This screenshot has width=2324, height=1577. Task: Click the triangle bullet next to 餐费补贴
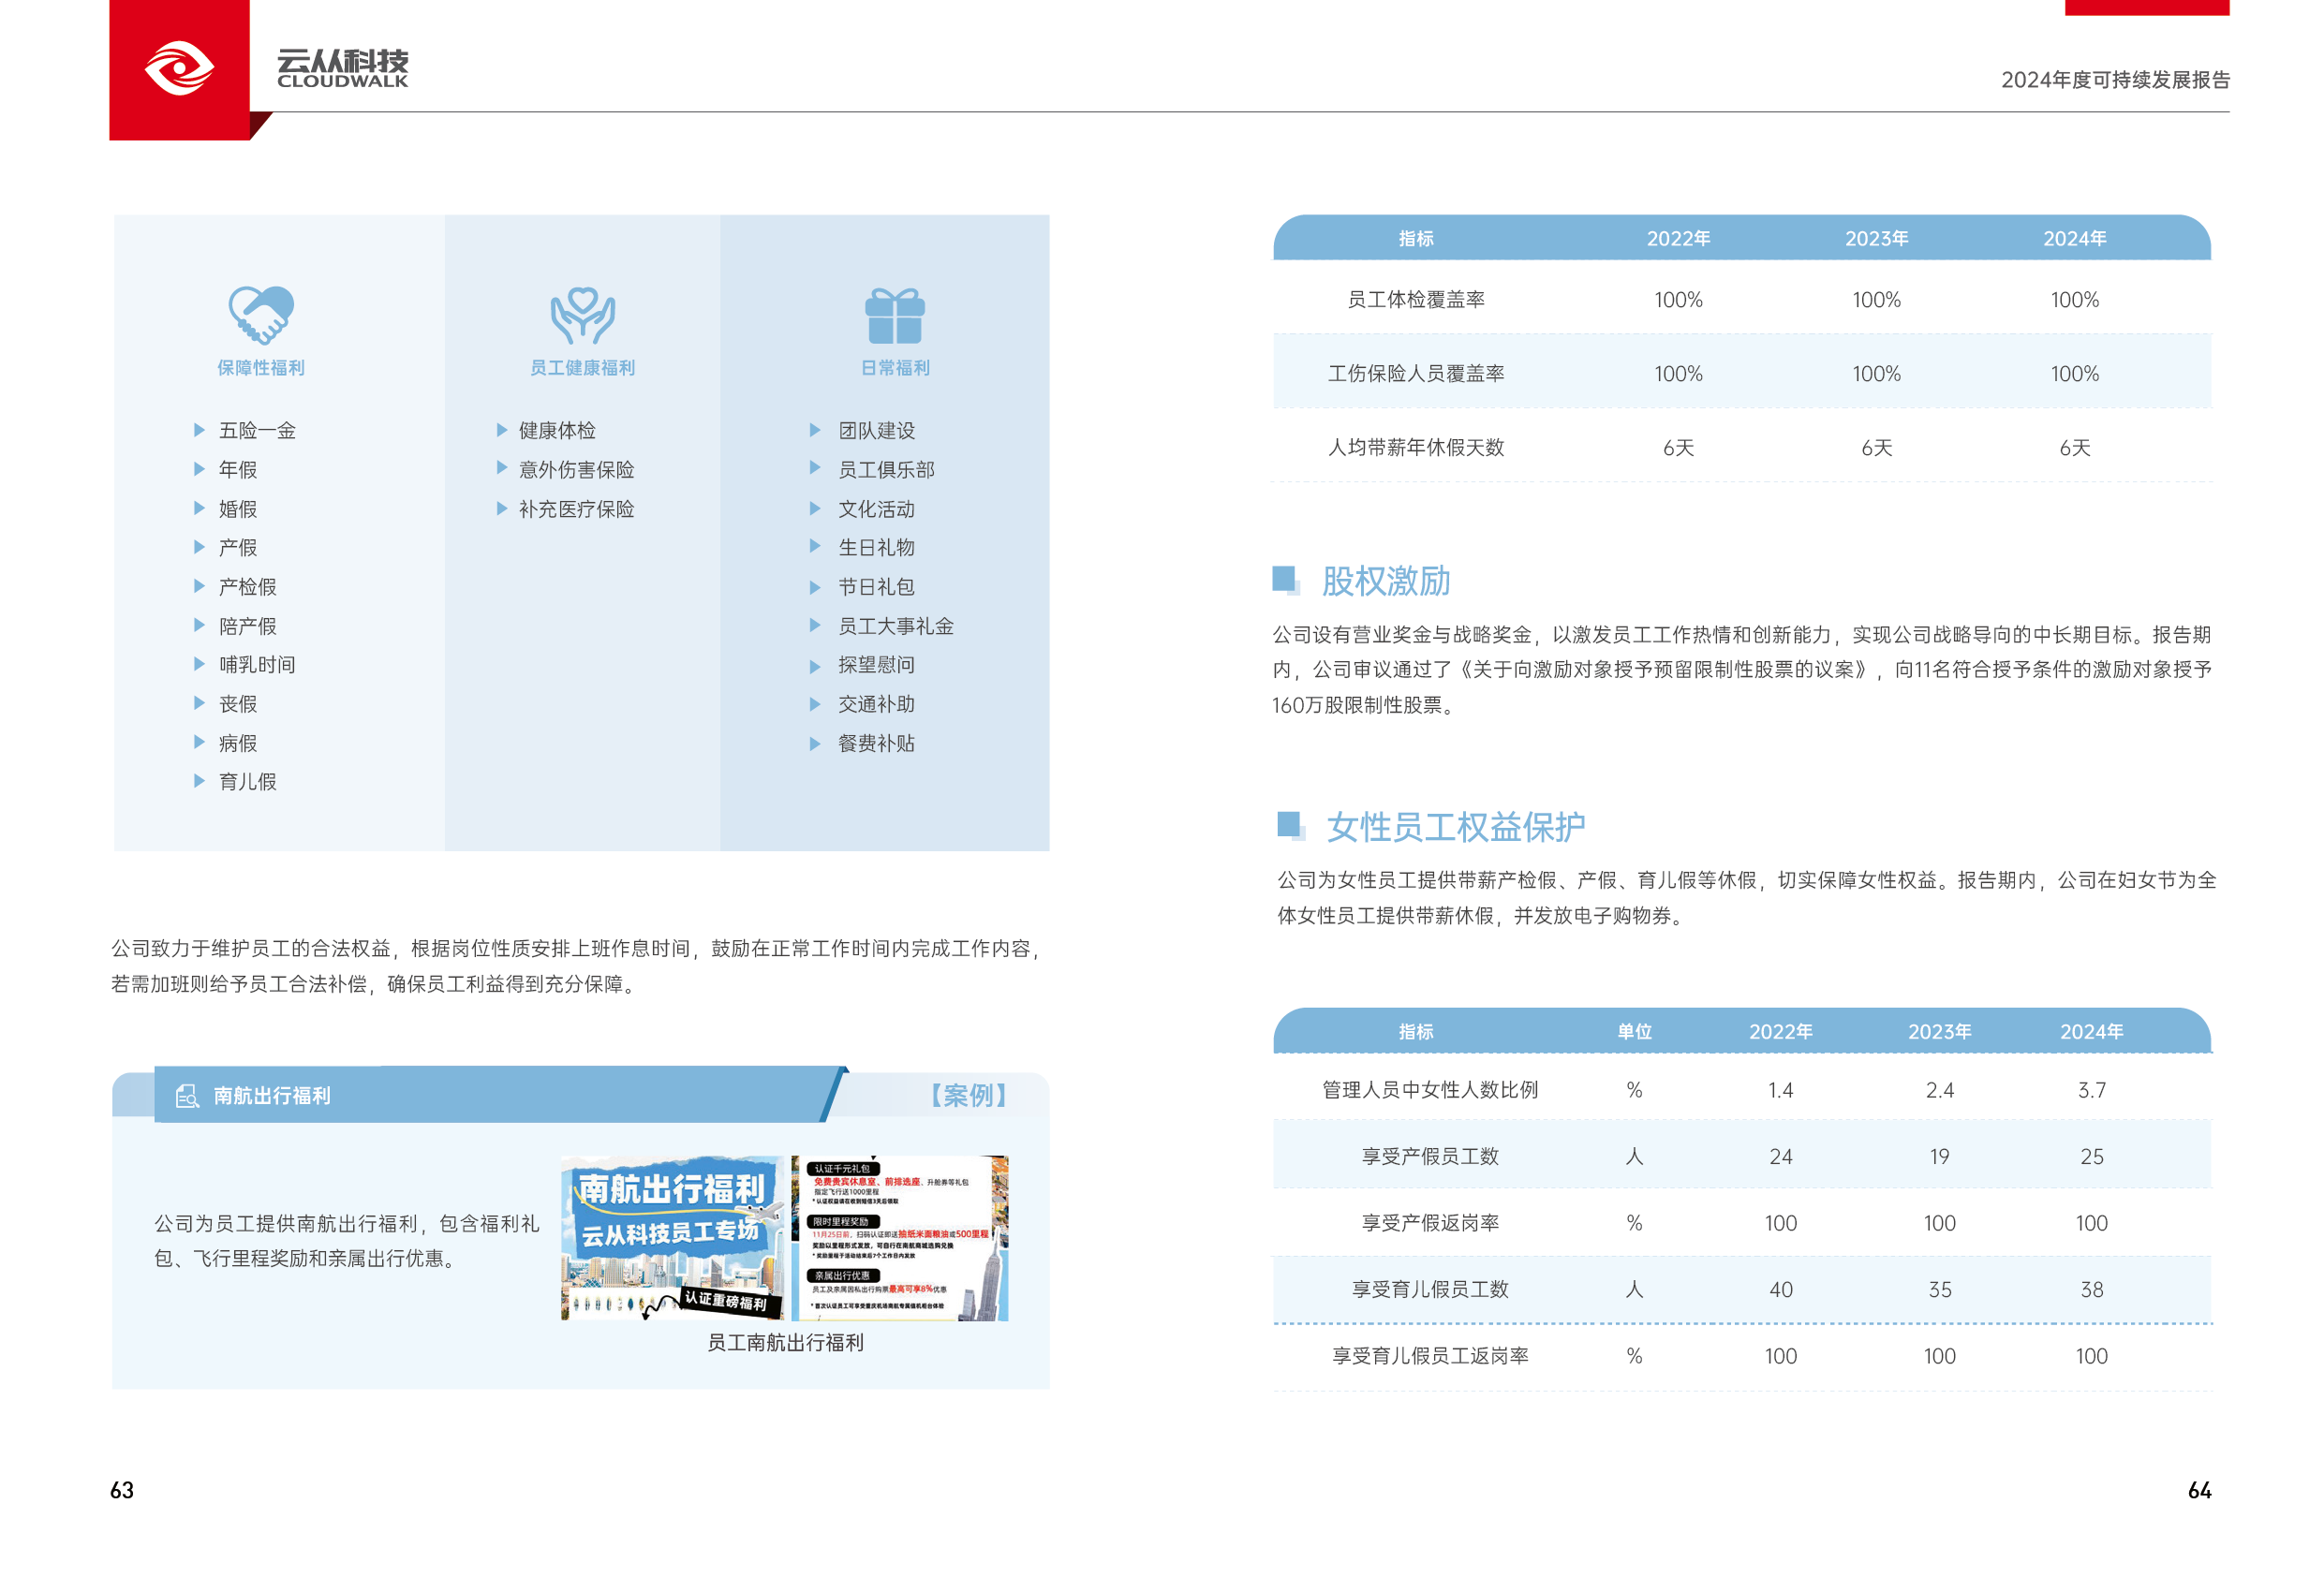pyautogui.click(x=815, y=743)
